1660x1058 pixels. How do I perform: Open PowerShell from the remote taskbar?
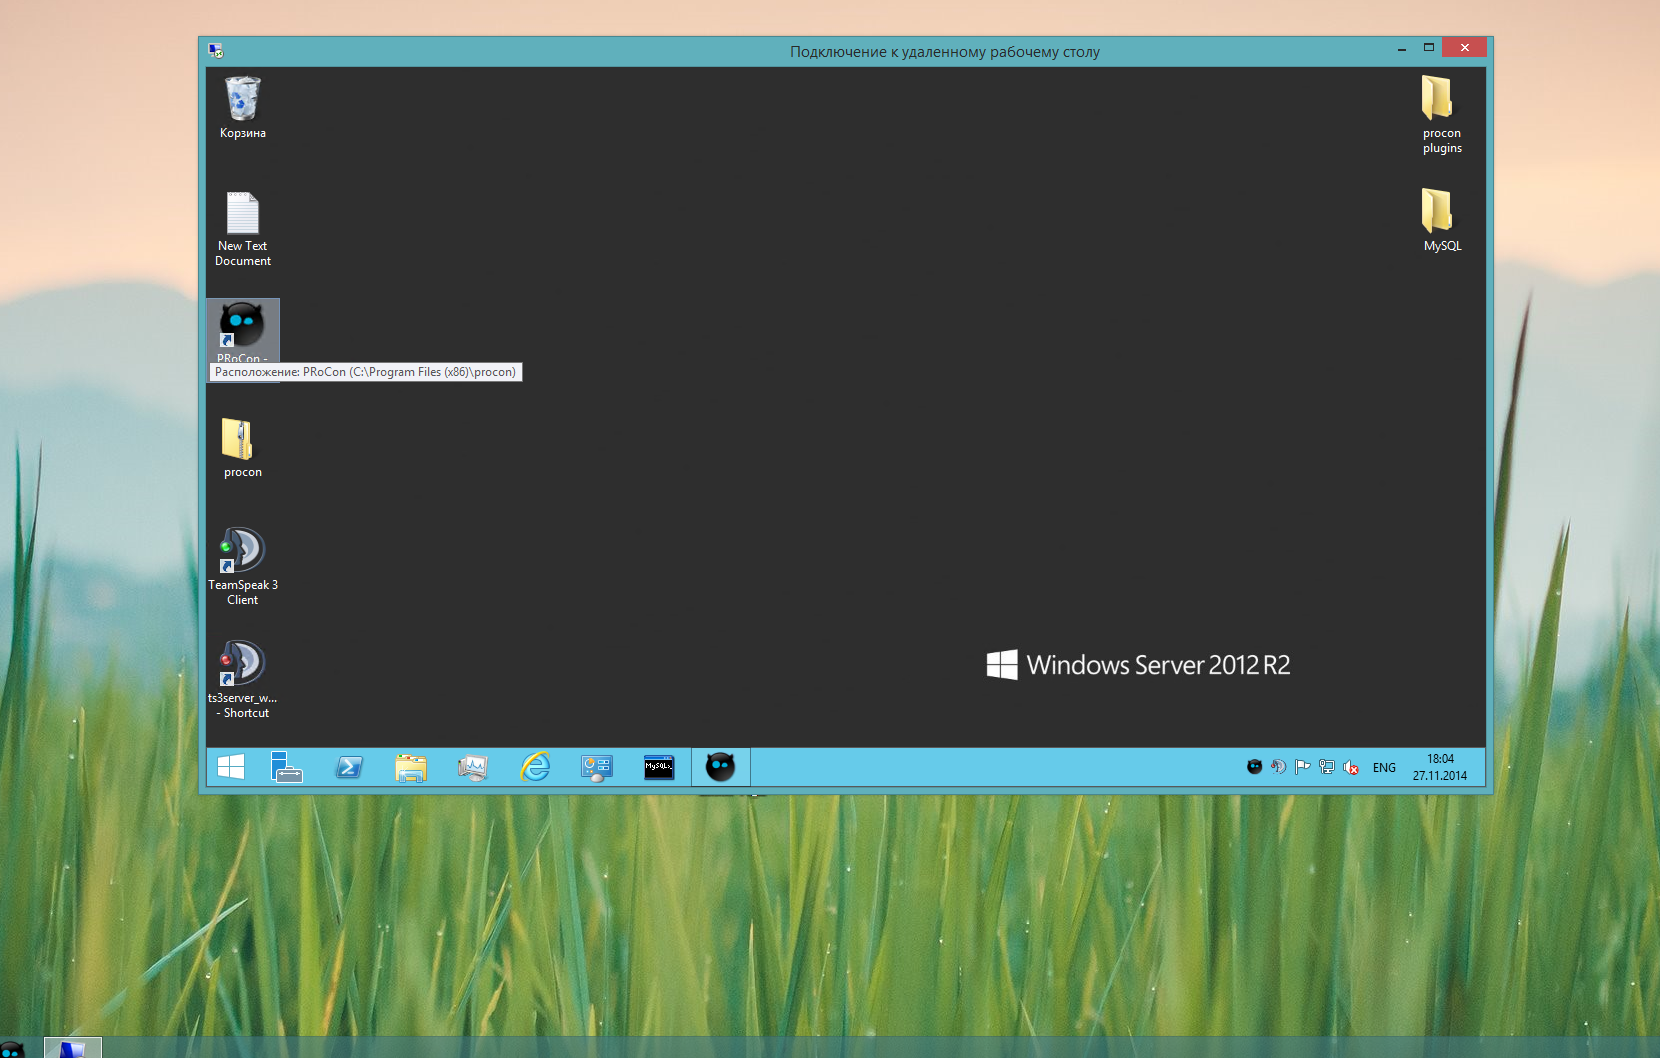point(349,767)
